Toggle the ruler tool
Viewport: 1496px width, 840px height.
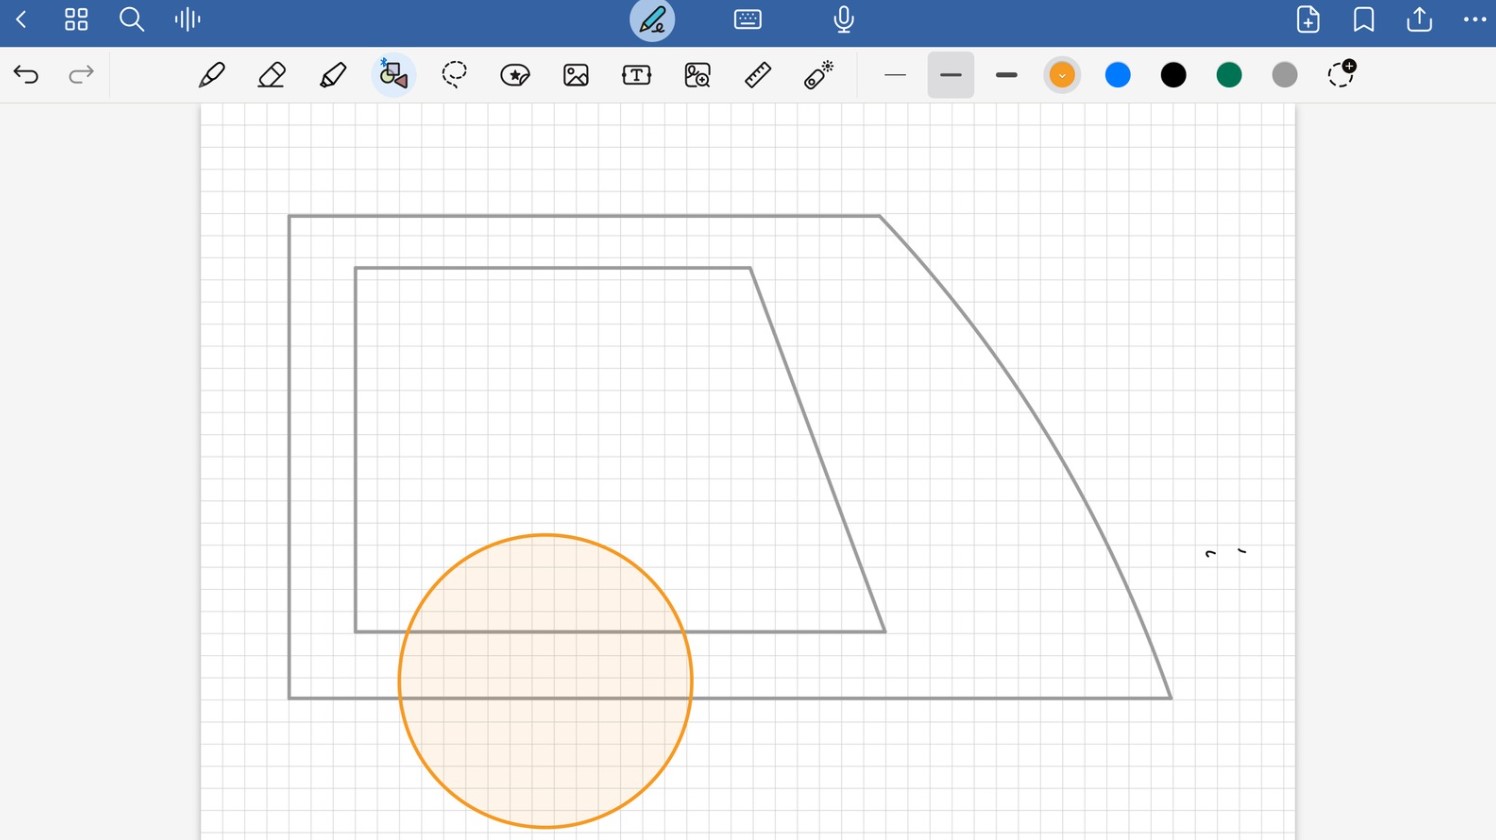coord(758,75)
